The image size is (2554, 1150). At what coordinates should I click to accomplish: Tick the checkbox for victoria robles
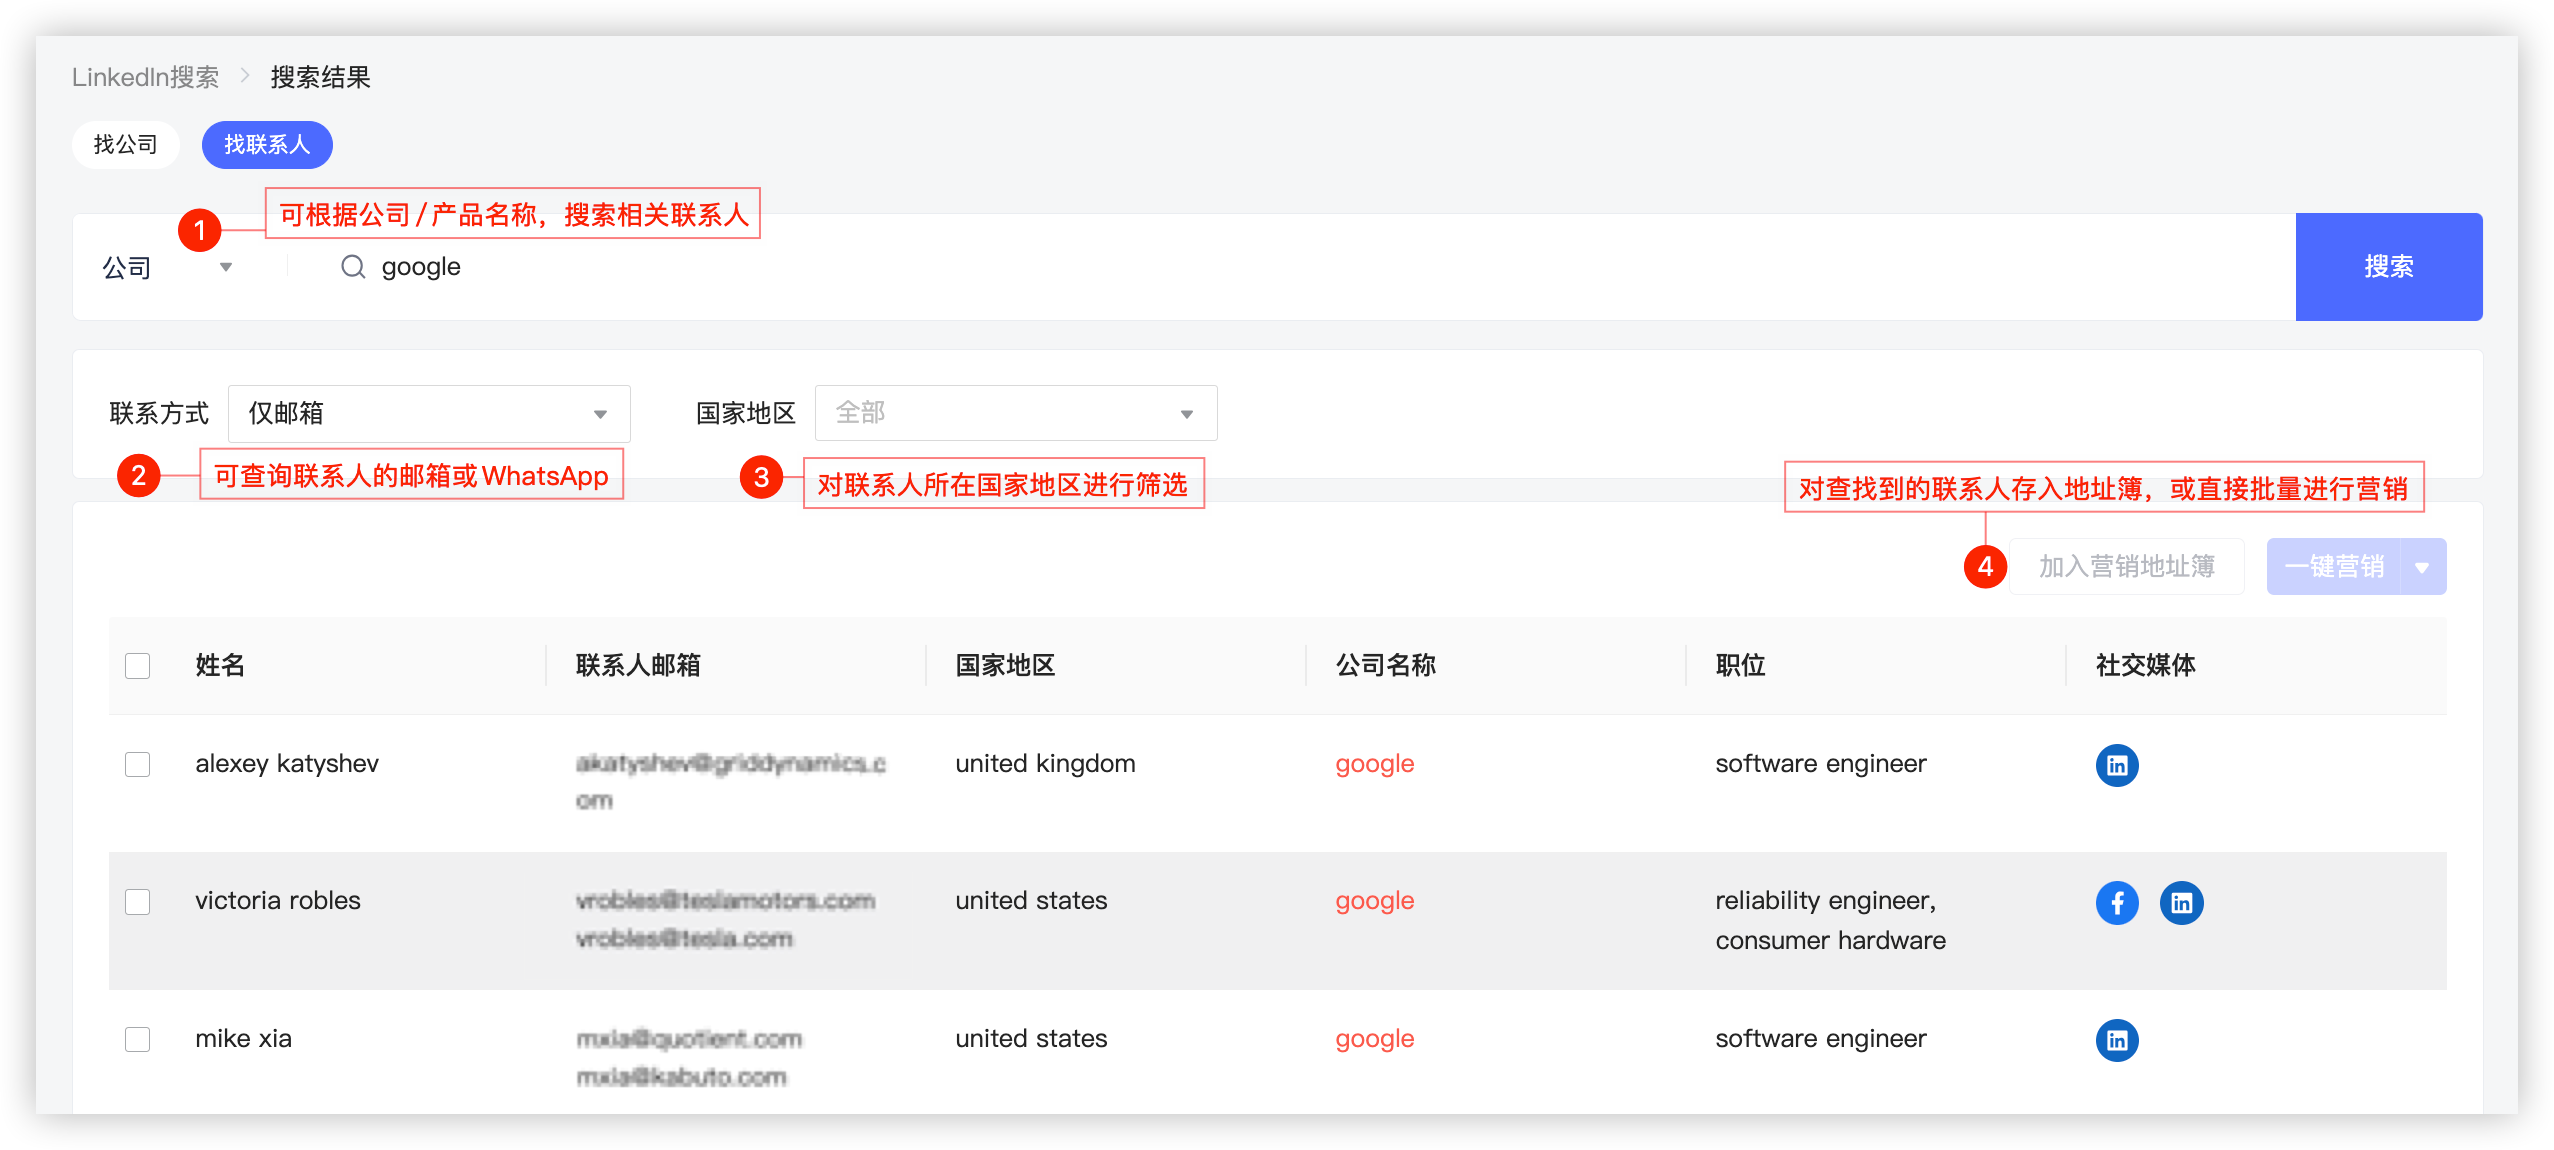click(138, 902)
